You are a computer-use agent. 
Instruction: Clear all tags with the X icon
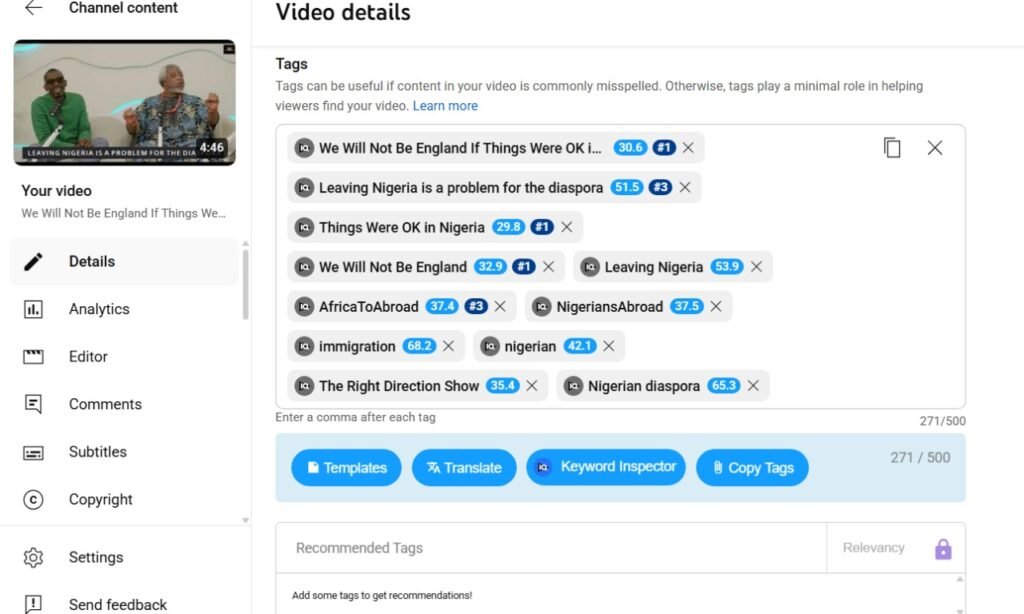934,148
